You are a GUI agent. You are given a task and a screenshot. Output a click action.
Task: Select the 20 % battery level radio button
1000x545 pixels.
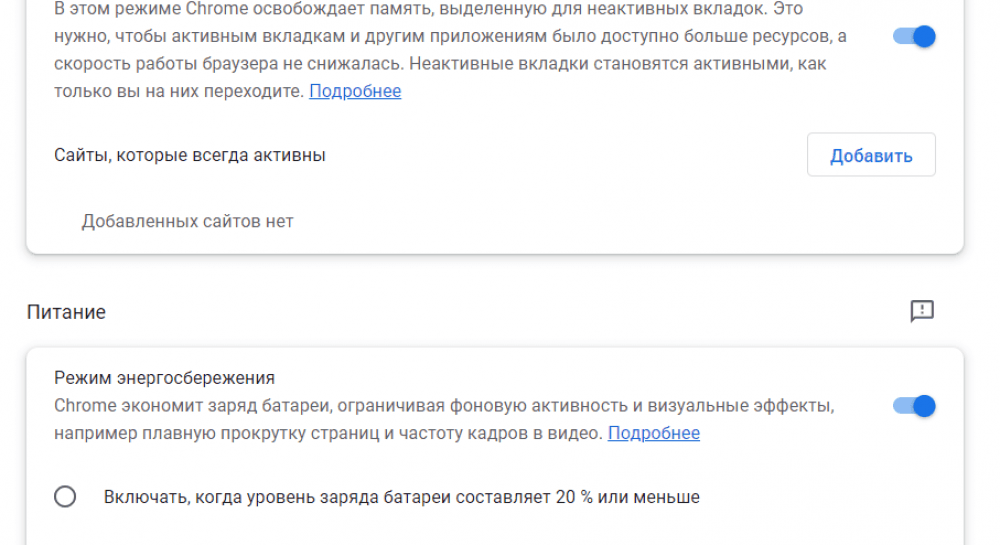[x=65, y=497]
